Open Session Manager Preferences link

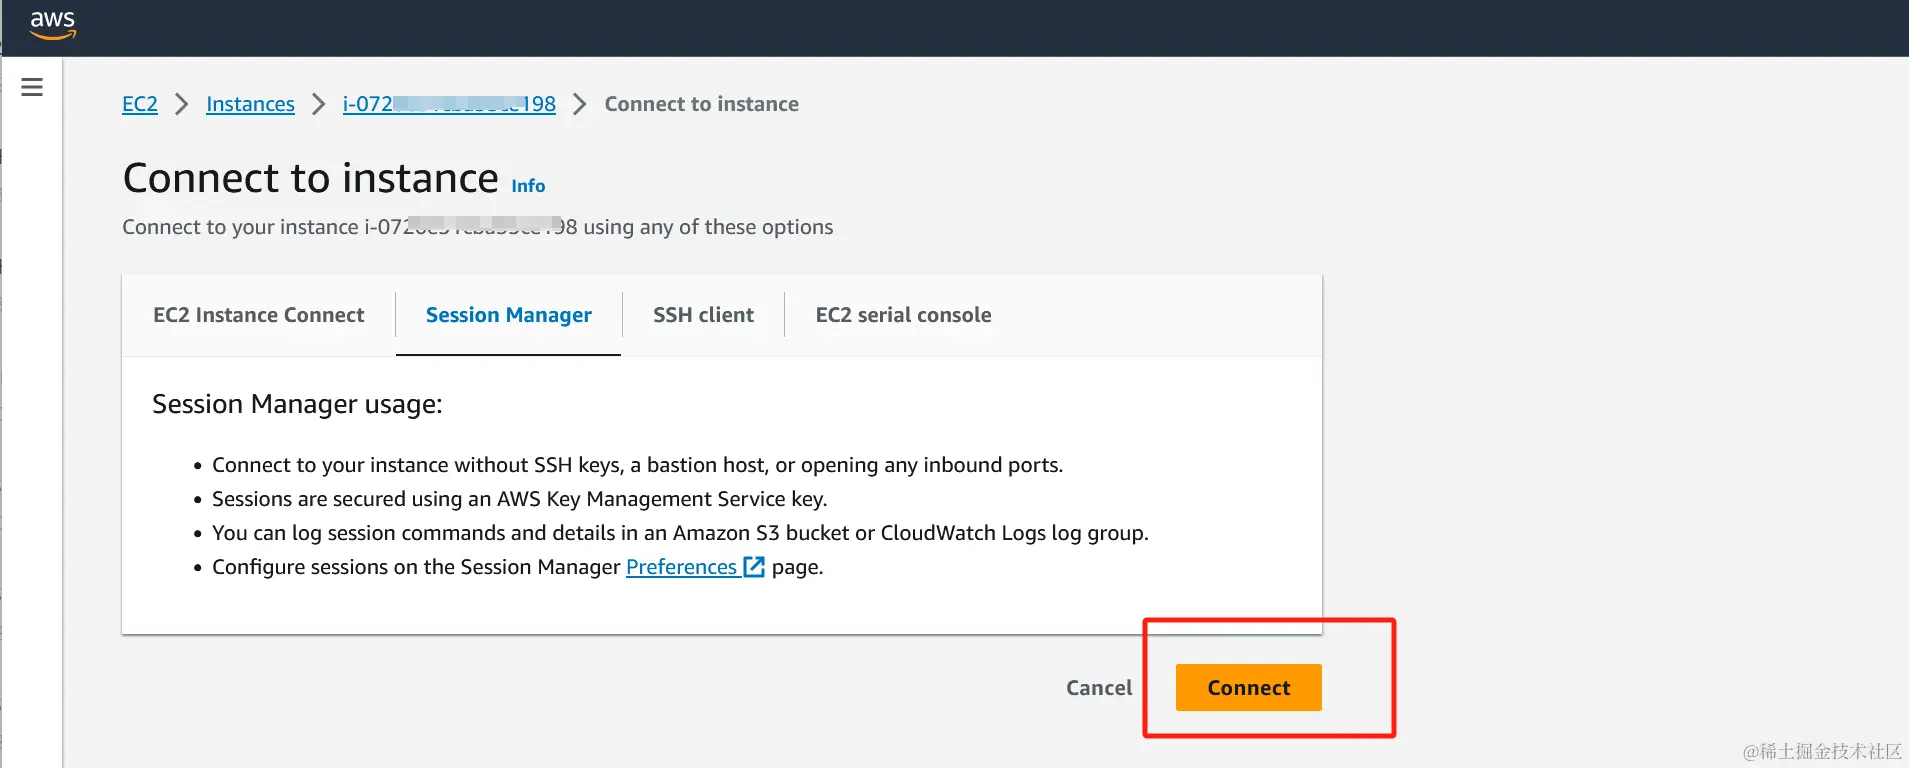[681, 567]
